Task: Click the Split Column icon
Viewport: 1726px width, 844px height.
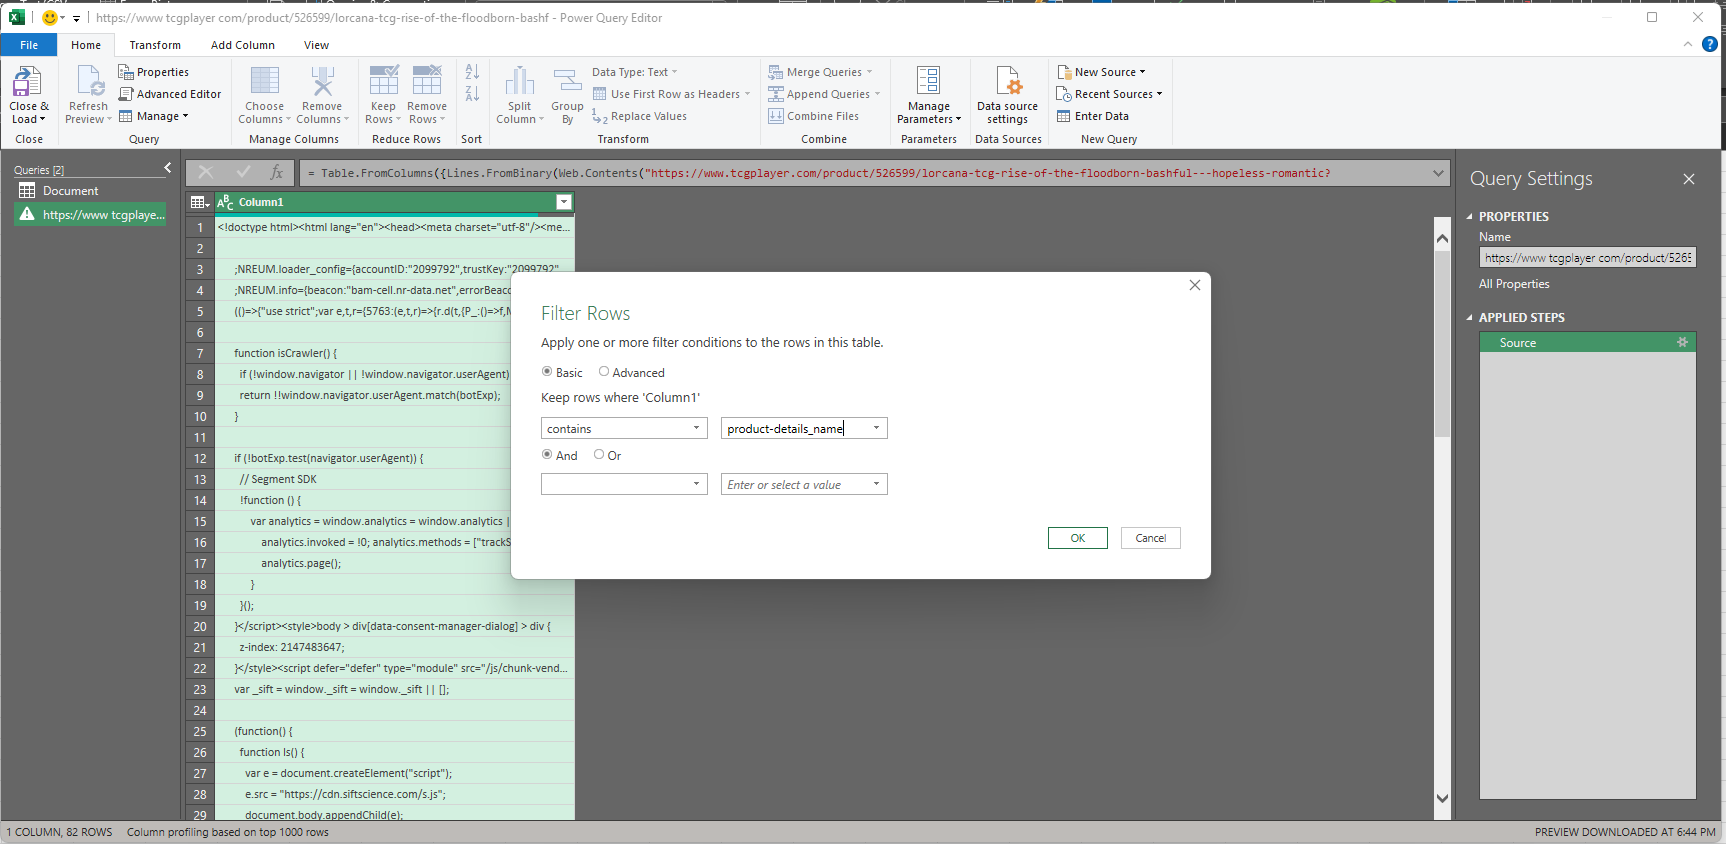Action: point(520,82)
